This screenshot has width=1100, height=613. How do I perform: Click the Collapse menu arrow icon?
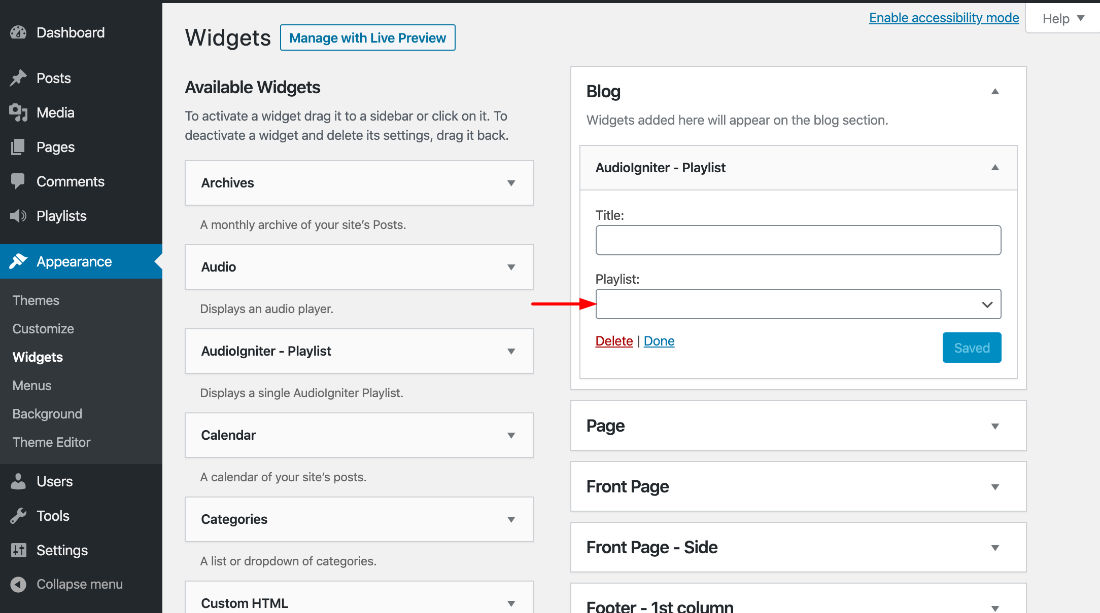[x=18, y=584]
